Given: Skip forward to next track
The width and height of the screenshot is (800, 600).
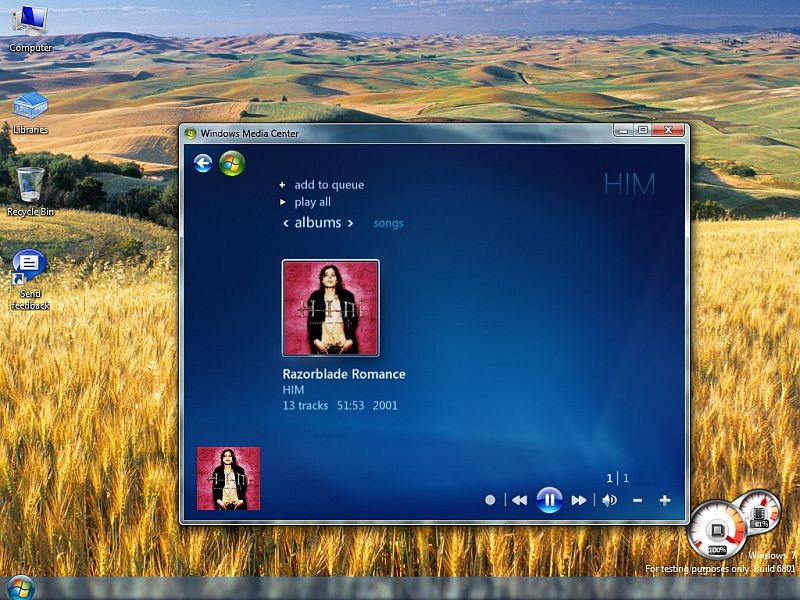Looking at the screenshot, I should click(x=579, y=500).
